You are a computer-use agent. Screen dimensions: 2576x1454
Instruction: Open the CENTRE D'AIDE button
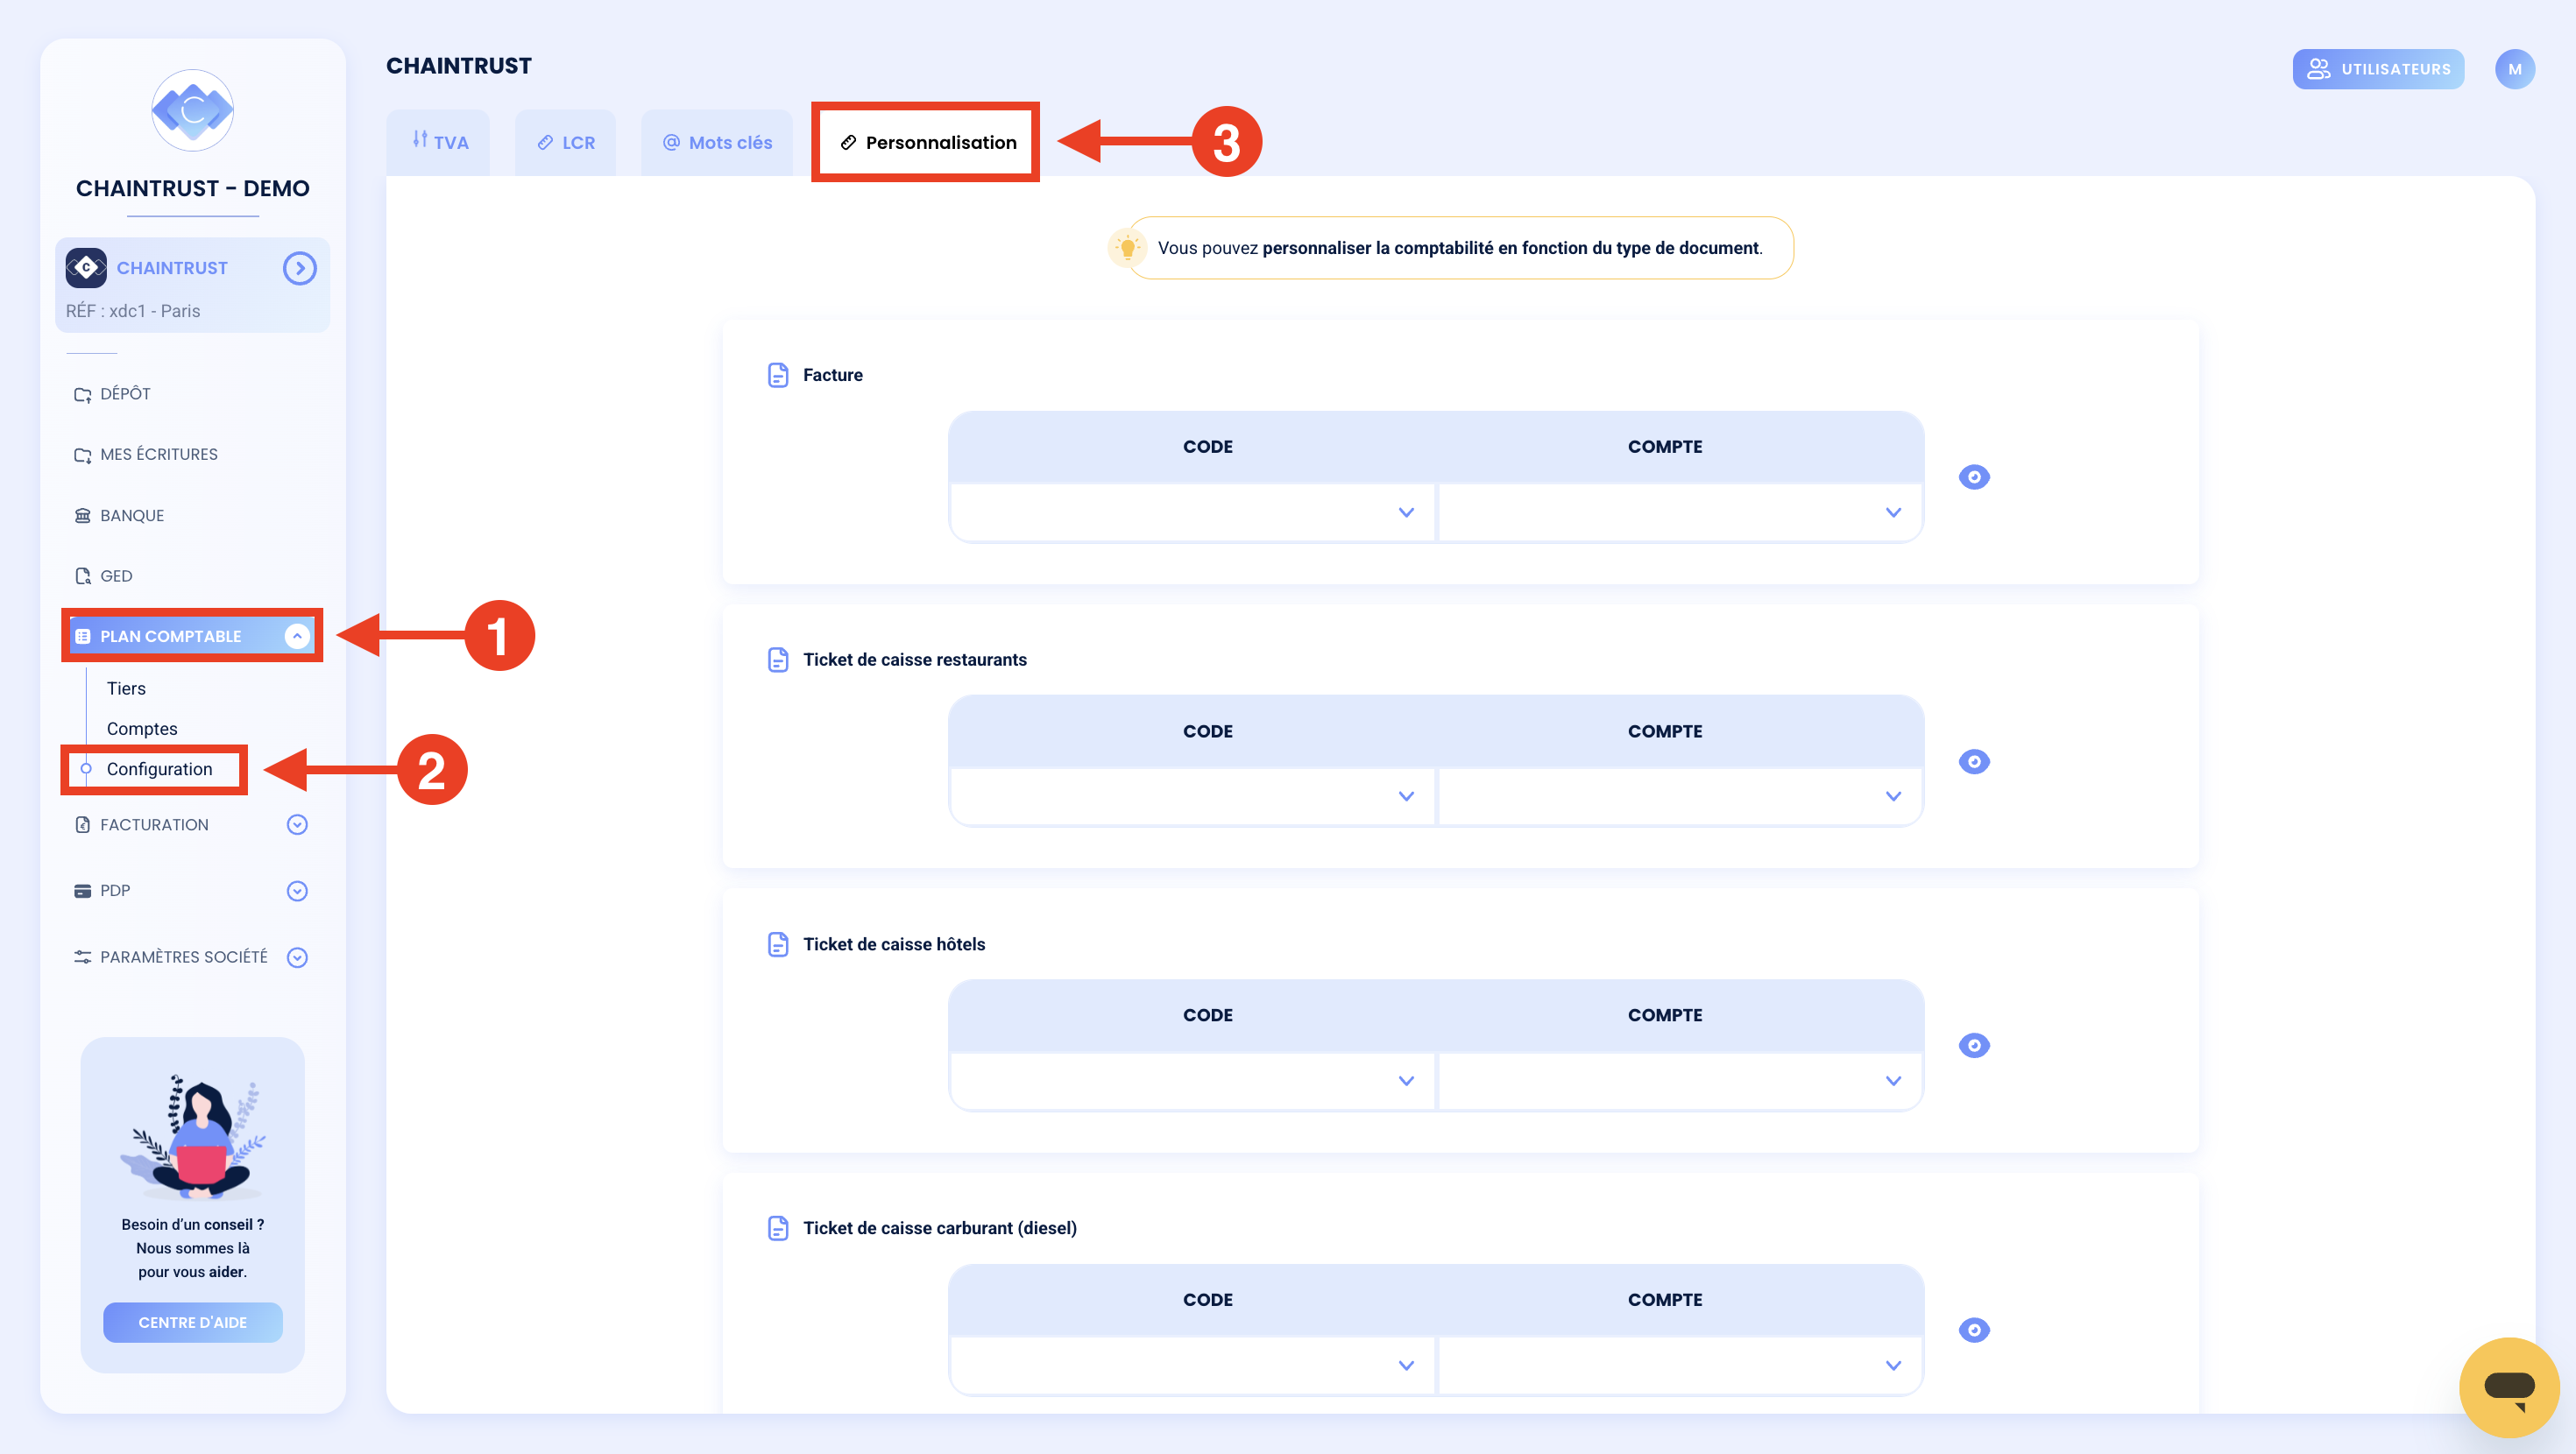pyautogui.click(x=192, y=1322)
